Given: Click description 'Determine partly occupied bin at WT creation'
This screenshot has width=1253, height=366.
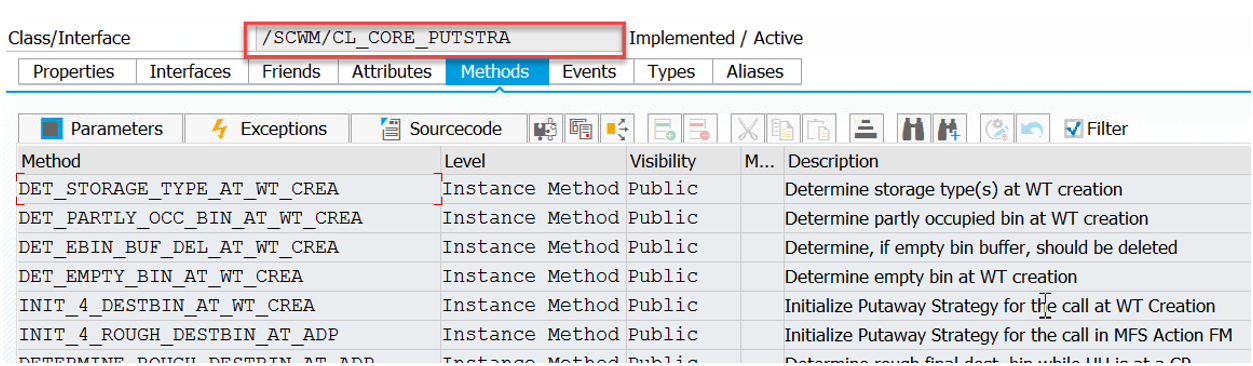Looking at the screenshot, I should [966, 218].
